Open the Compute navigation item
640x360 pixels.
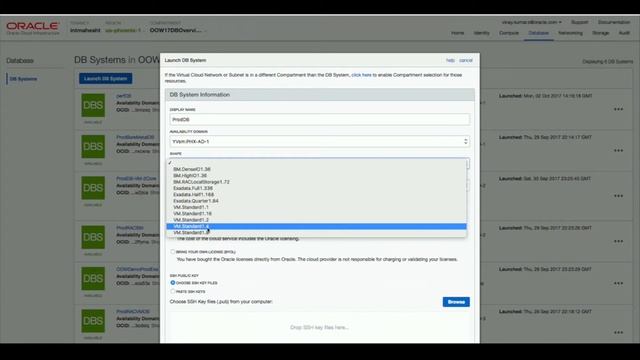509,33
